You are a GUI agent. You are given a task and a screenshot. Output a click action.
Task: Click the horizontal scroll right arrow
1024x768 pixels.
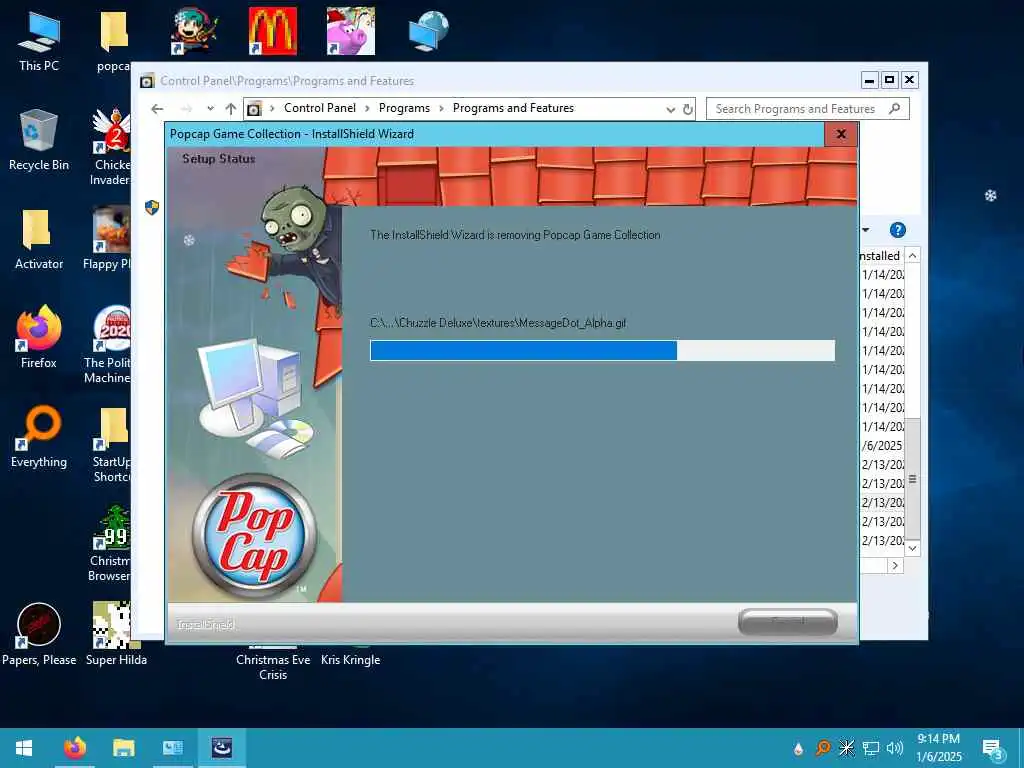[x=895, y=566]
